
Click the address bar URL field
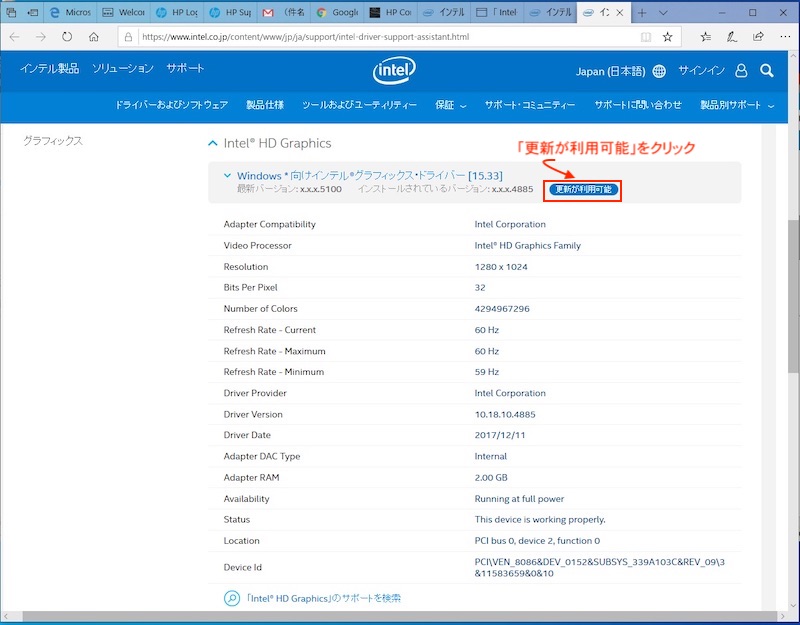coord(380,36)
